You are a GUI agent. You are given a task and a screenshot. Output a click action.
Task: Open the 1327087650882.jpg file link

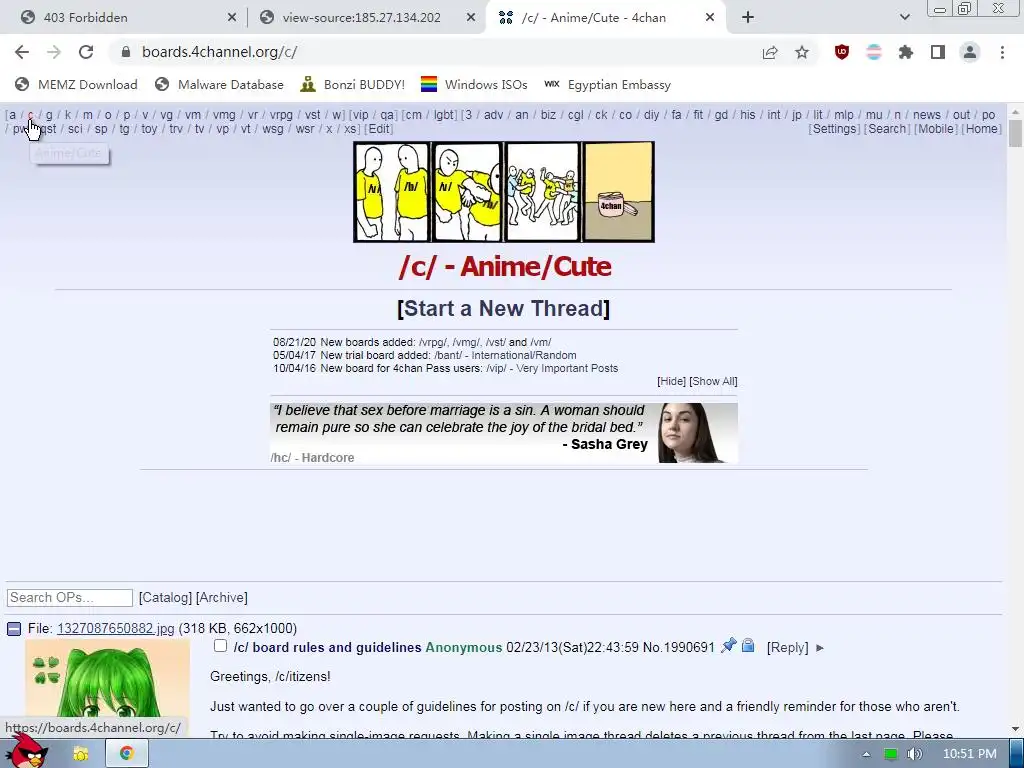[x=116, y=628]
